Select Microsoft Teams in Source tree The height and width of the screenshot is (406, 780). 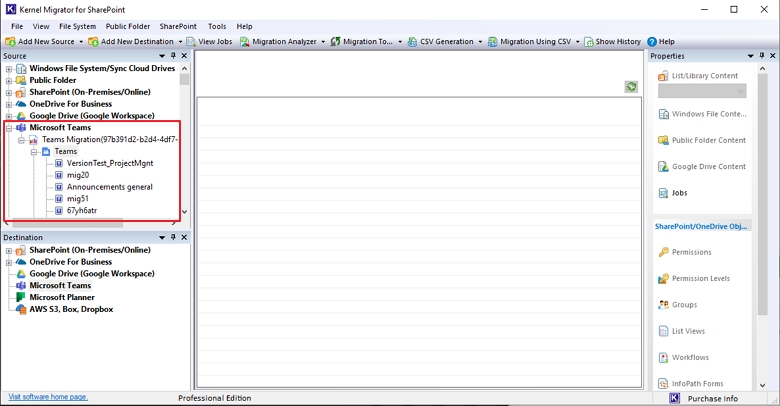pyautogui.click(x=60, y=128)
